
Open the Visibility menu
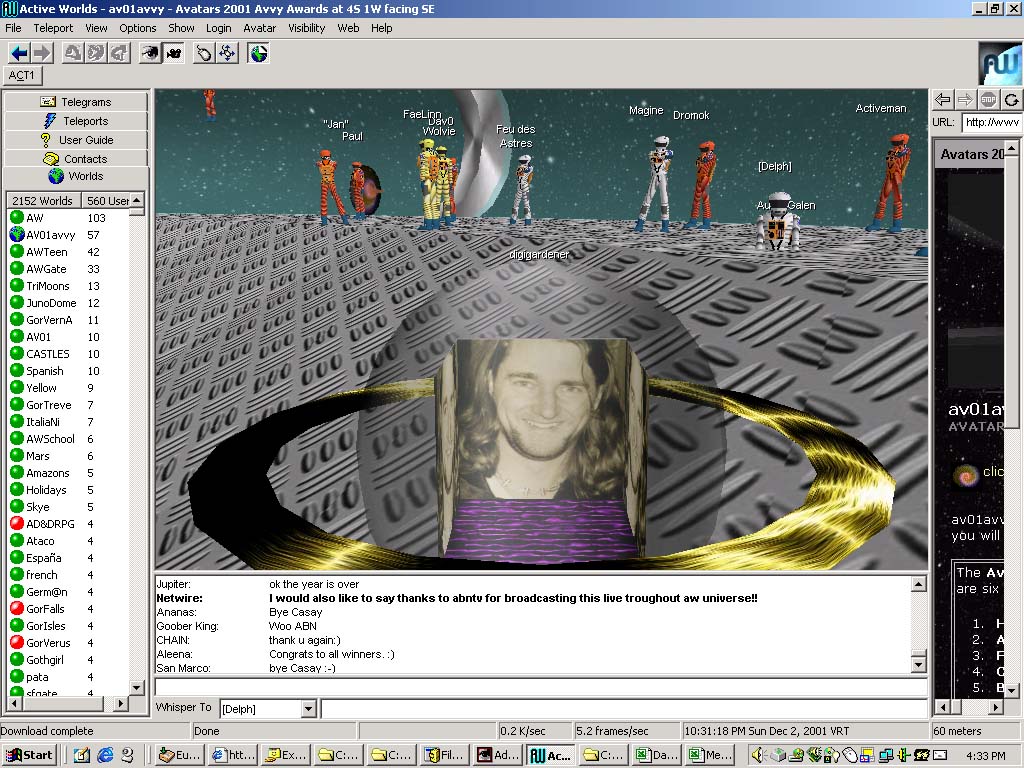coord(307,28)
